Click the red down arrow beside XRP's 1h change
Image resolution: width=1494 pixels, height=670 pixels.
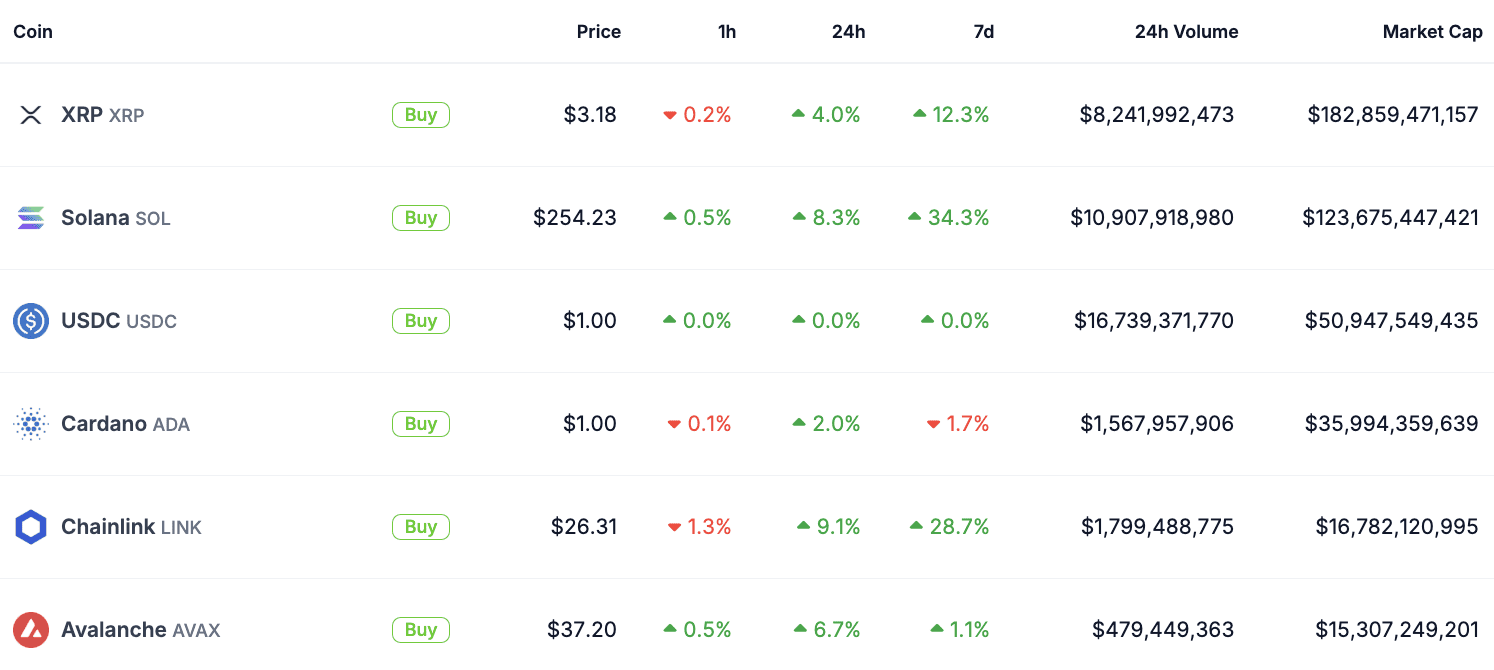(670, 114)
